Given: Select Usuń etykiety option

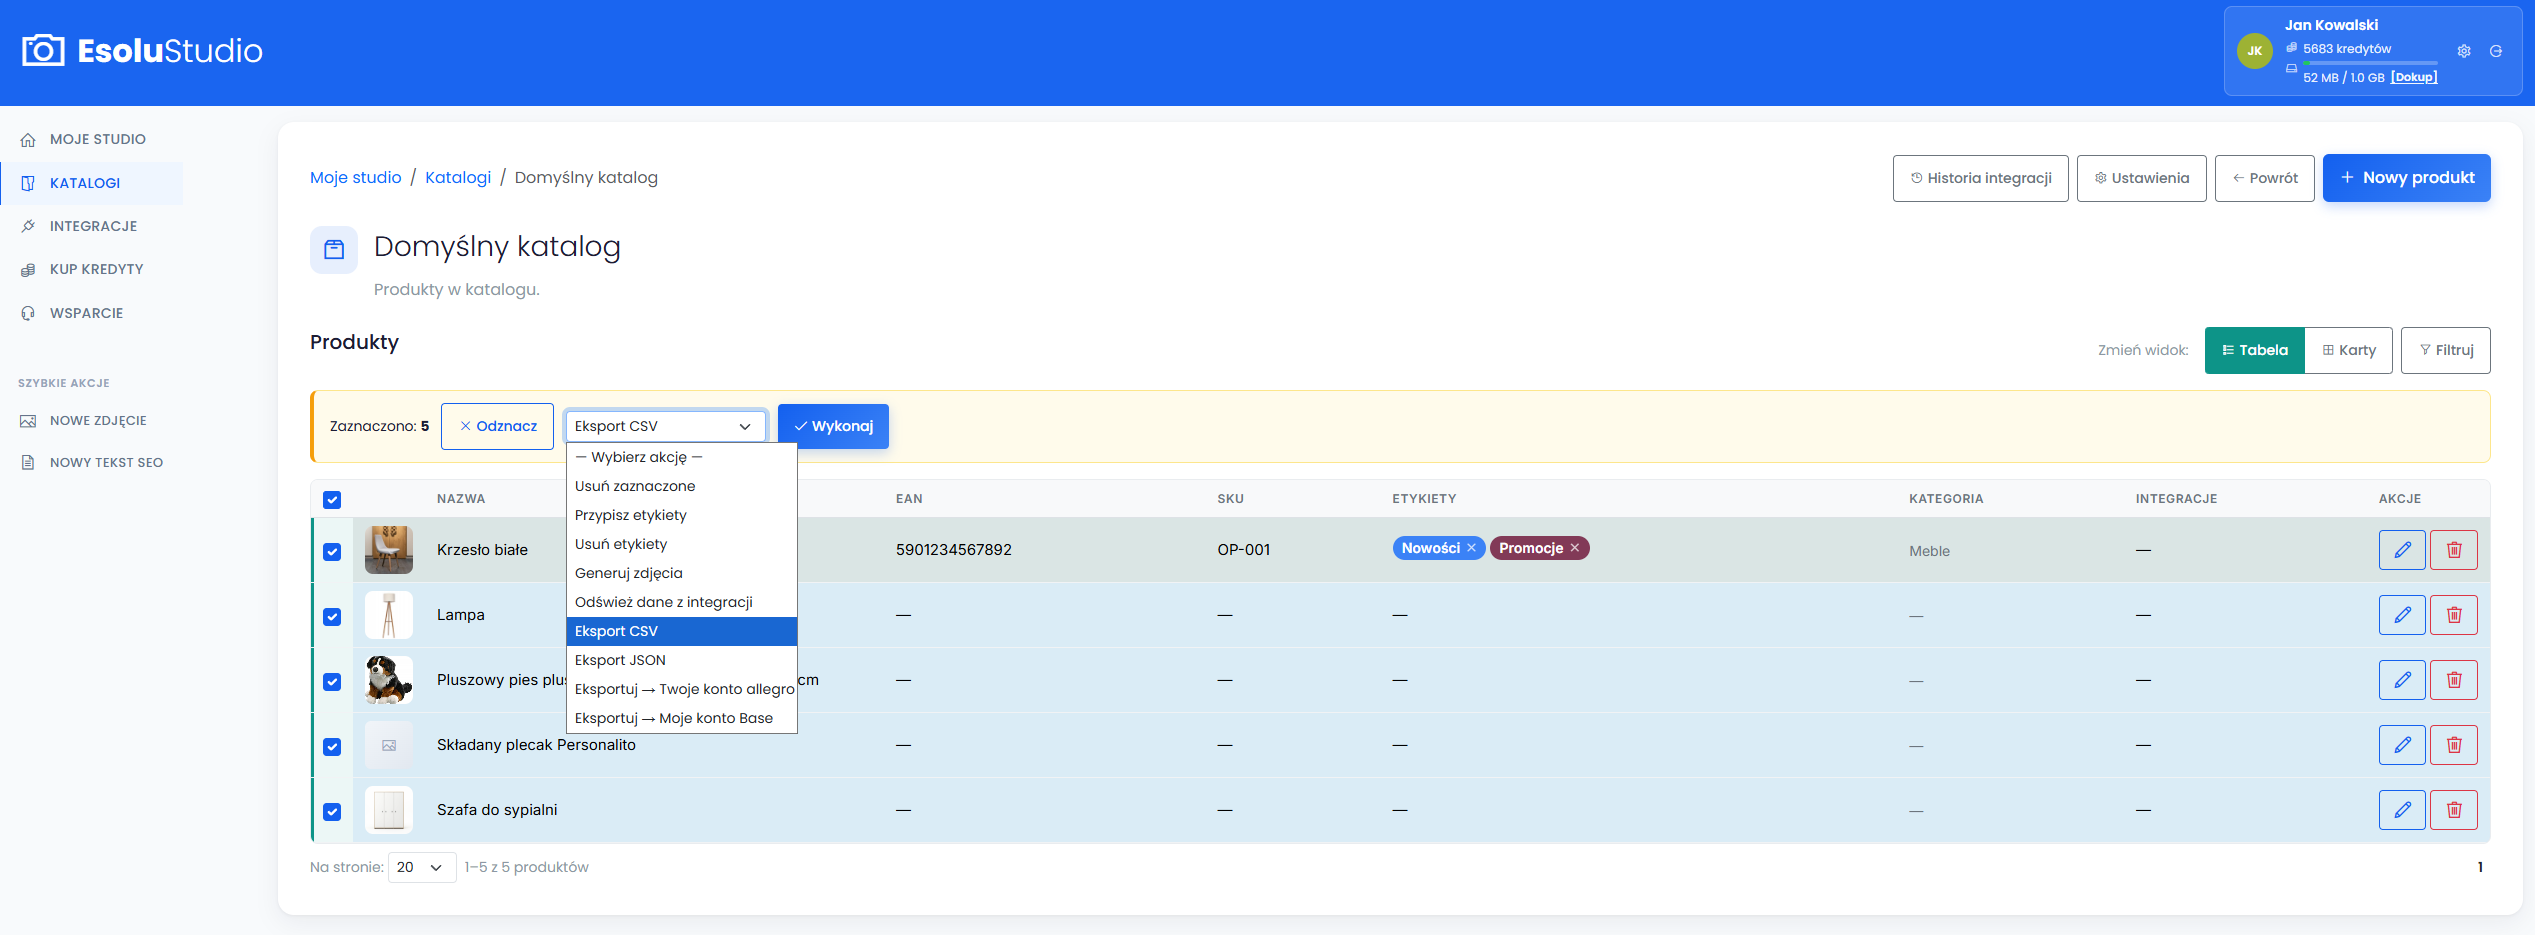Looking at the screenshot, I should pyautogui.click(x=682, y=544).
